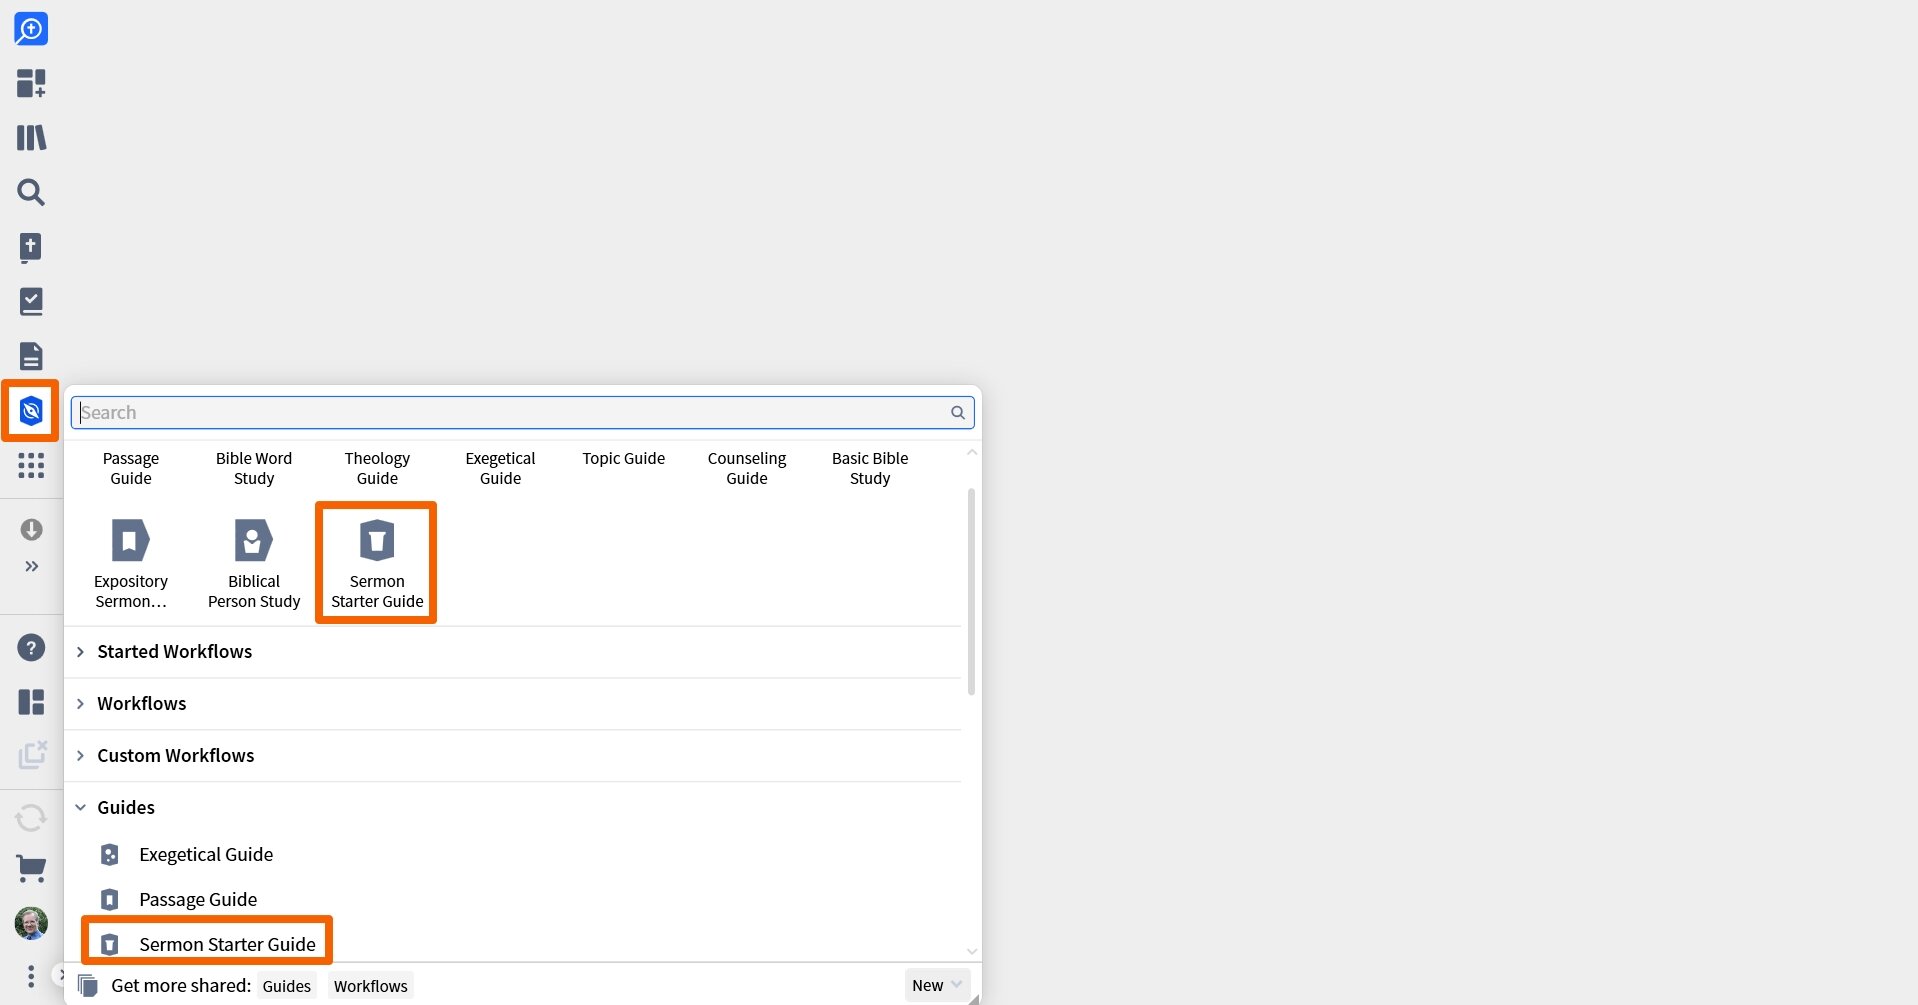Open the Guides shield icon in sidebar
This screenshot has width=1918, height=1005.
pos(31,410)
